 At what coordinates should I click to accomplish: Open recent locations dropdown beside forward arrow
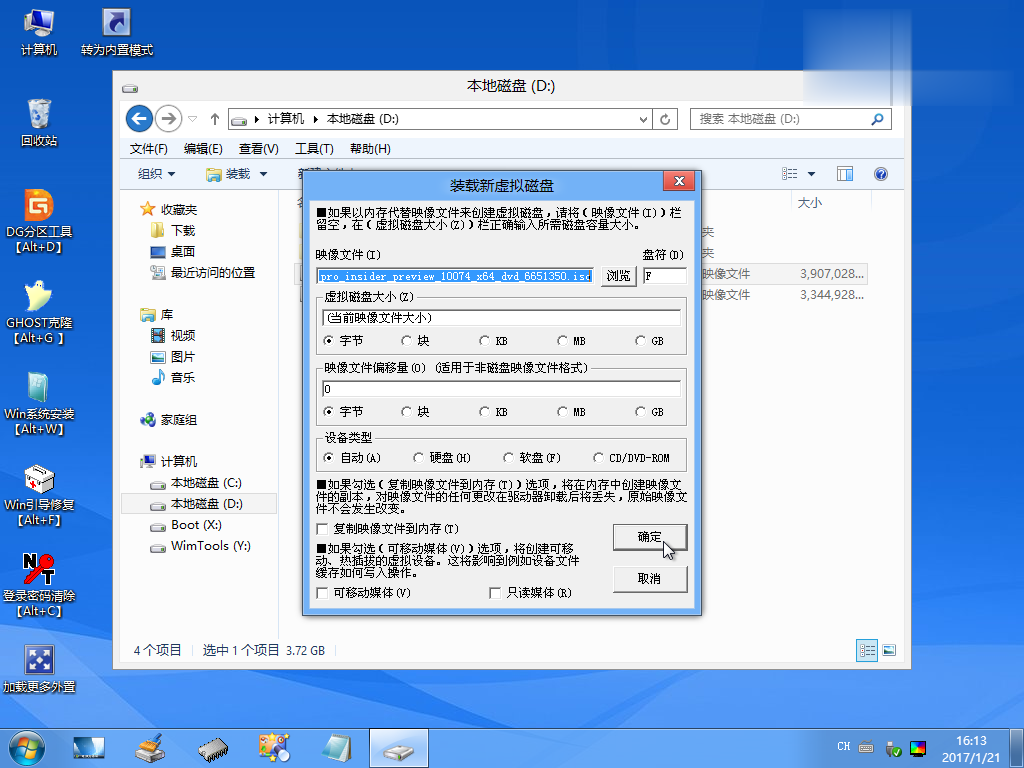pos(193,119)
